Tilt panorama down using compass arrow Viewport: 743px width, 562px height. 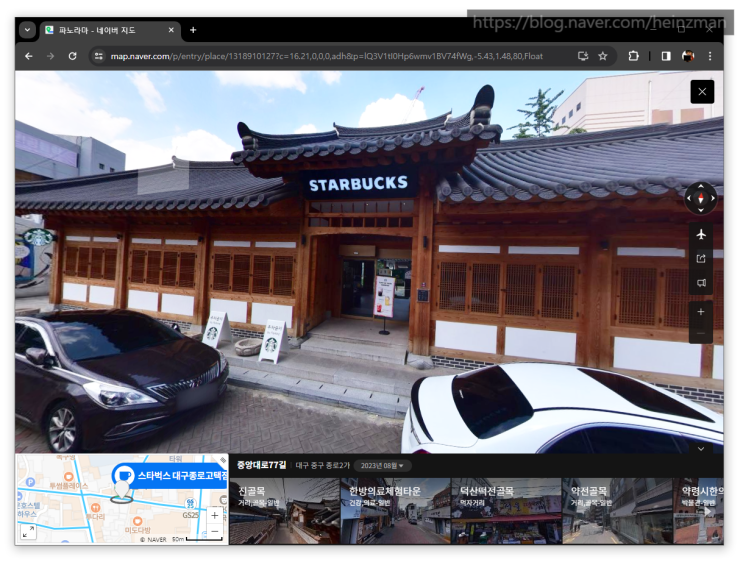point(701,210)
